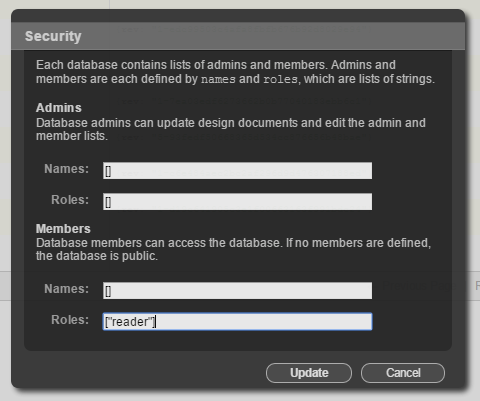Select the Names label under Members
Viewport: 480px width, 401px height.
(x=67, y=289)
